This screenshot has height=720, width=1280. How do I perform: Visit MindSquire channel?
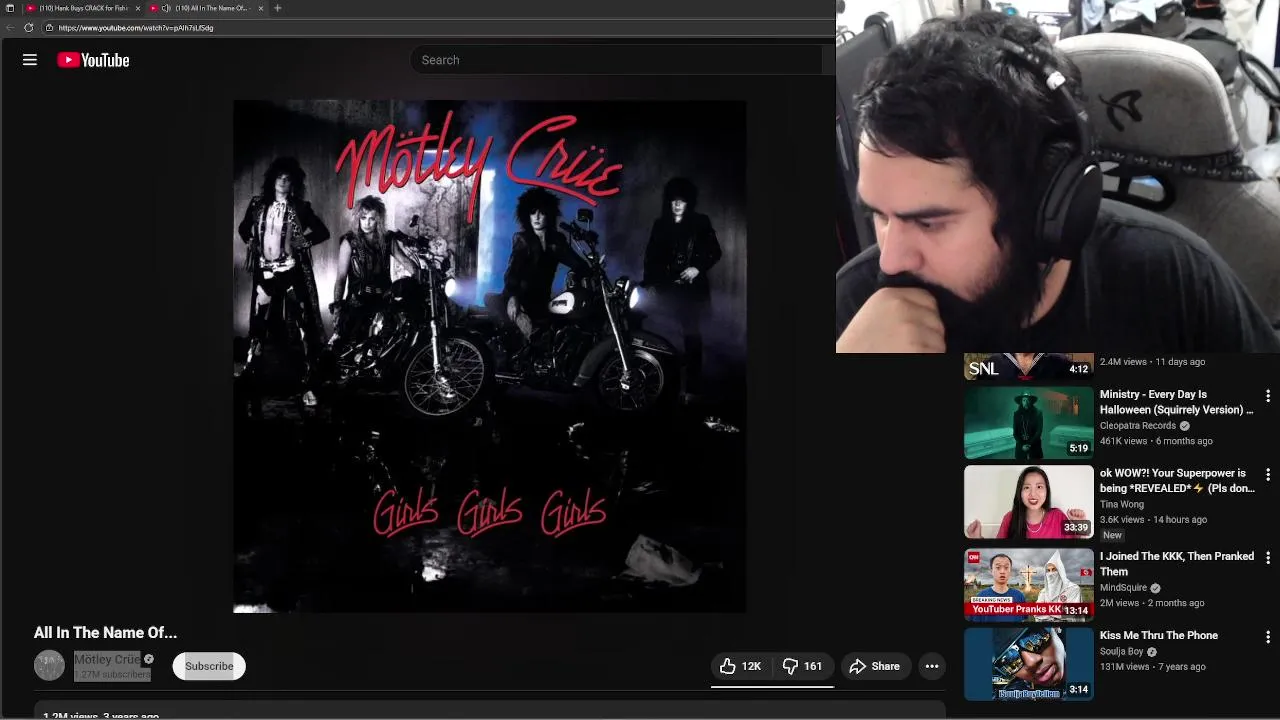pyautogui.click(x=1124, y=588)
